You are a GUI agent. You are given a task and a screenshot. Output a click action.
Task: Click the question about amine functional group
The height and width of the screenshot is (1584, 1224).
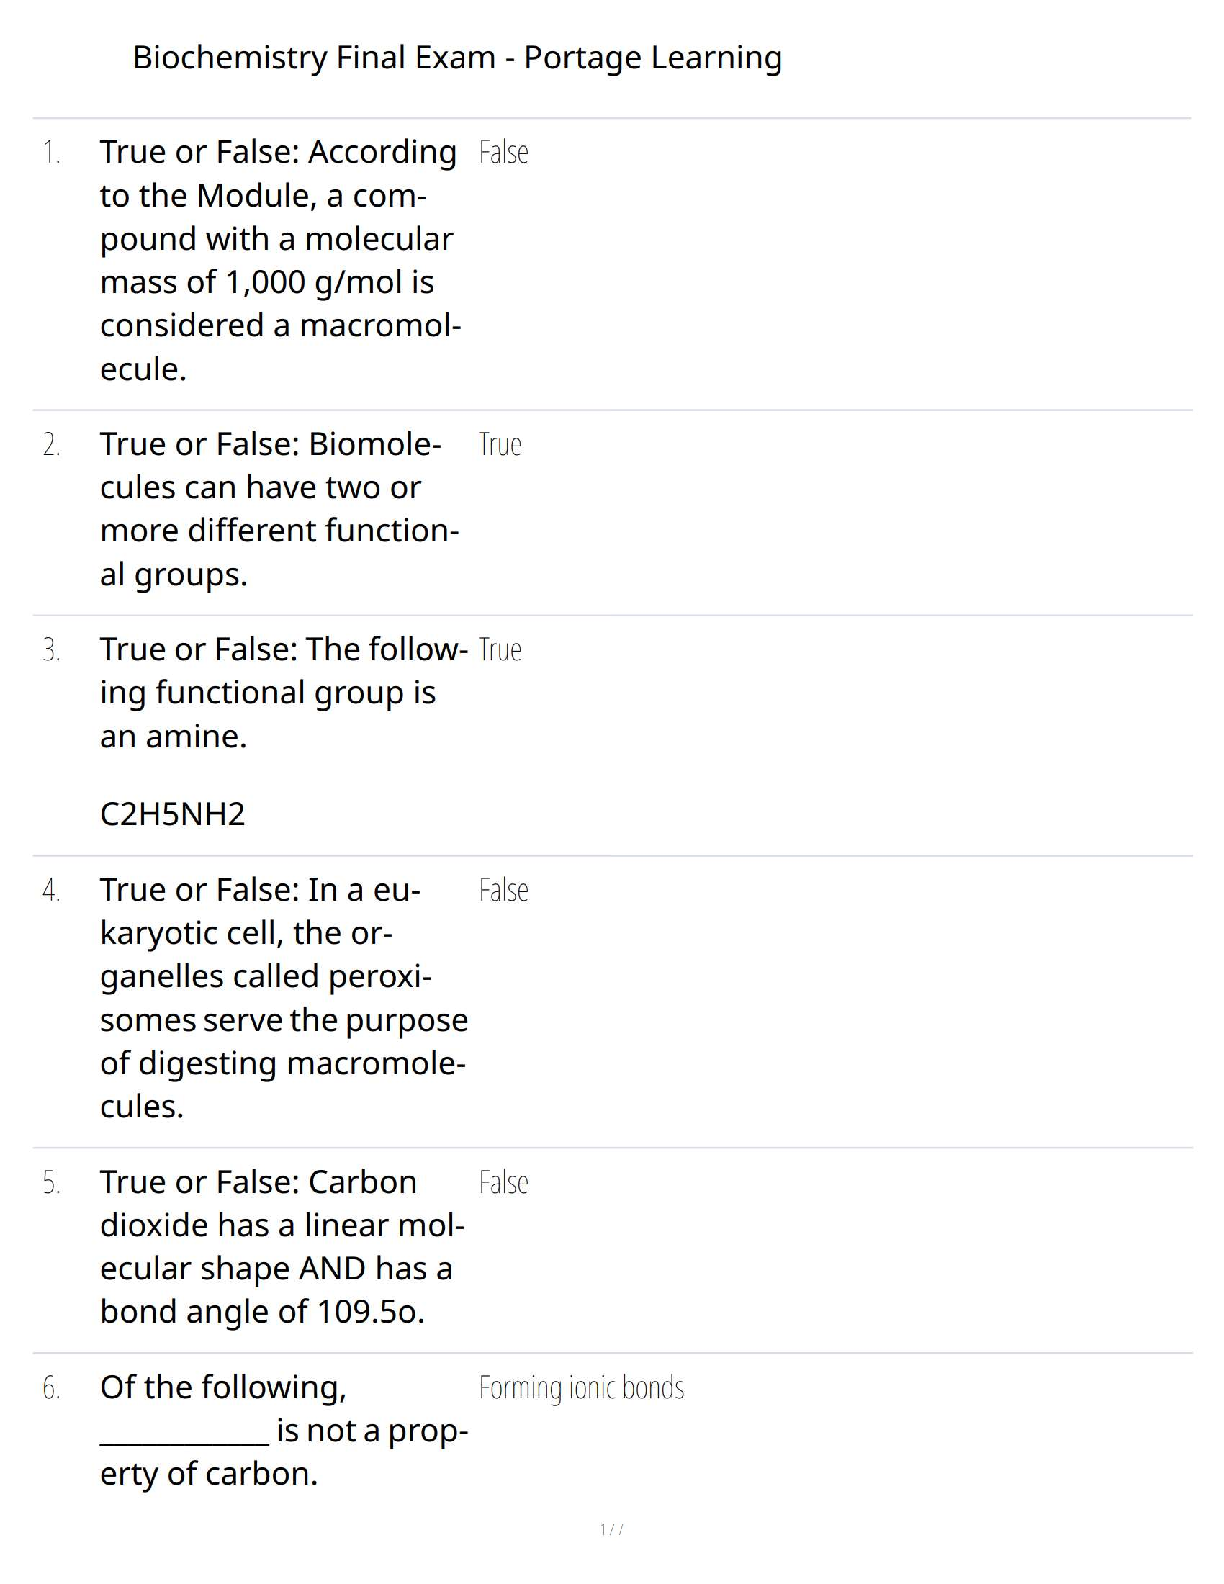(284, 693)
